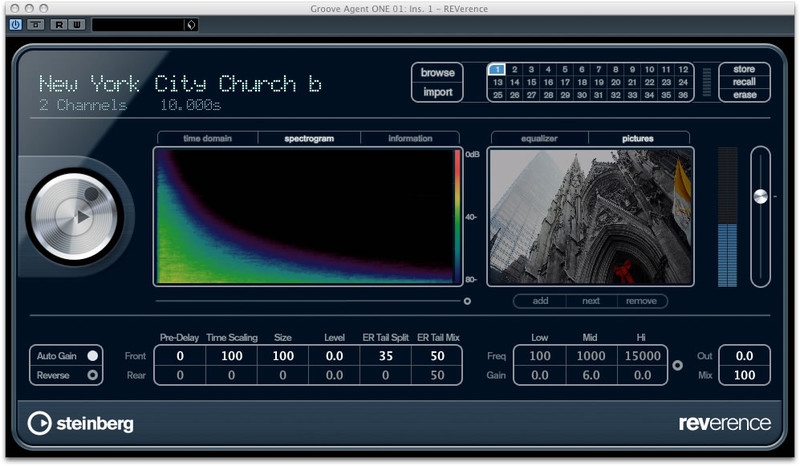Click the Mix value 100
The image size is (800, 466).
click(x=744, y=375)
